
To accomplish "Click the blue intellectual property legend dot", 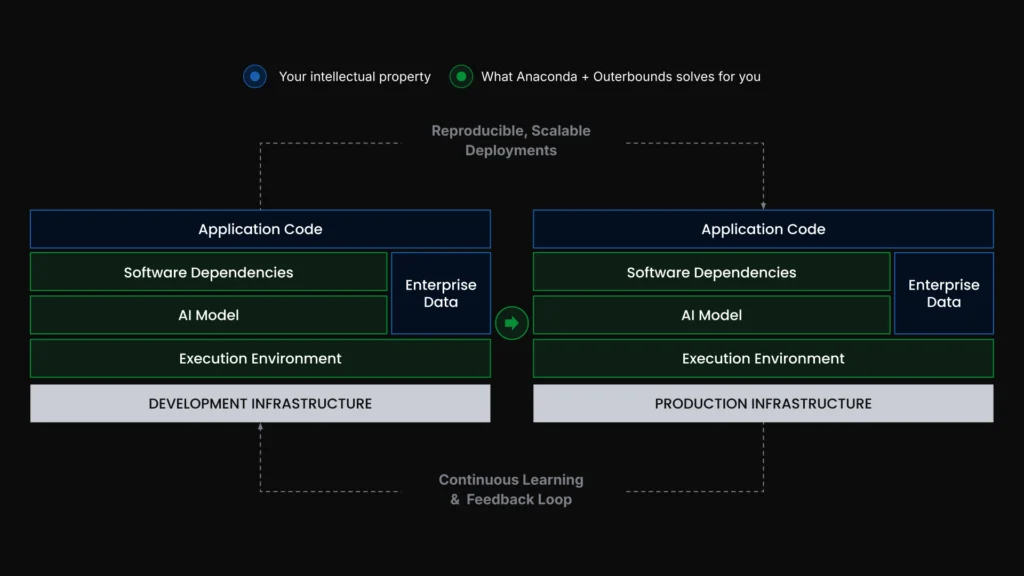I will pos(255,76).
